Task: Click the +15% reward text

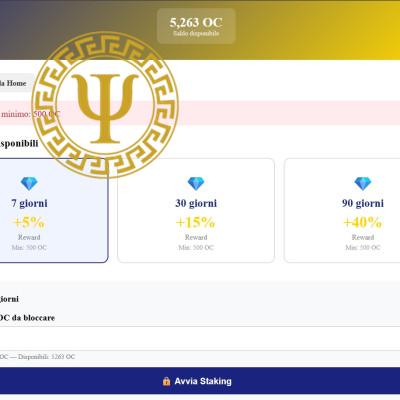Action: [x=196, y=222]
